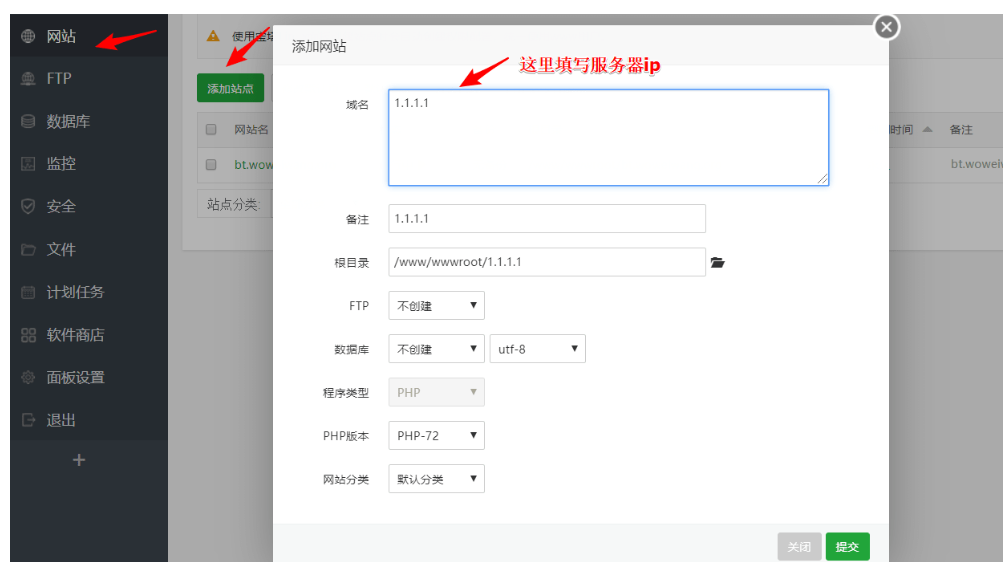Click the green 提交 submit button
1003x562 pixels.
pos(847,547)
